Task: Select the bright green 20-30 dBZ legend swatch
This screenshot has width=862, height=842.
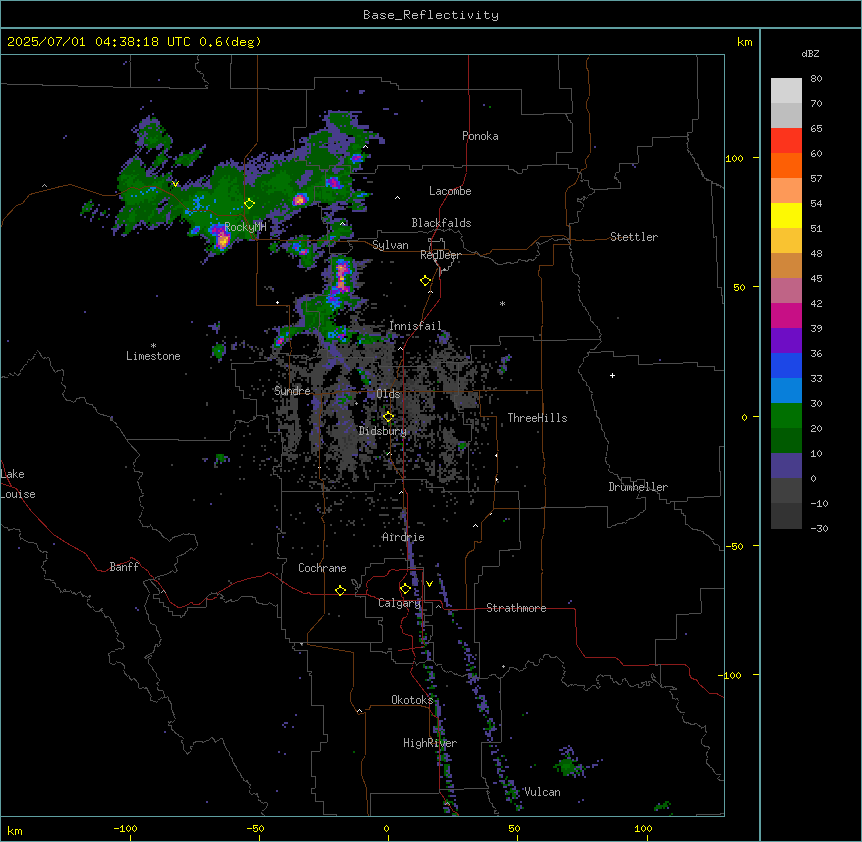Action: (786, 416)
